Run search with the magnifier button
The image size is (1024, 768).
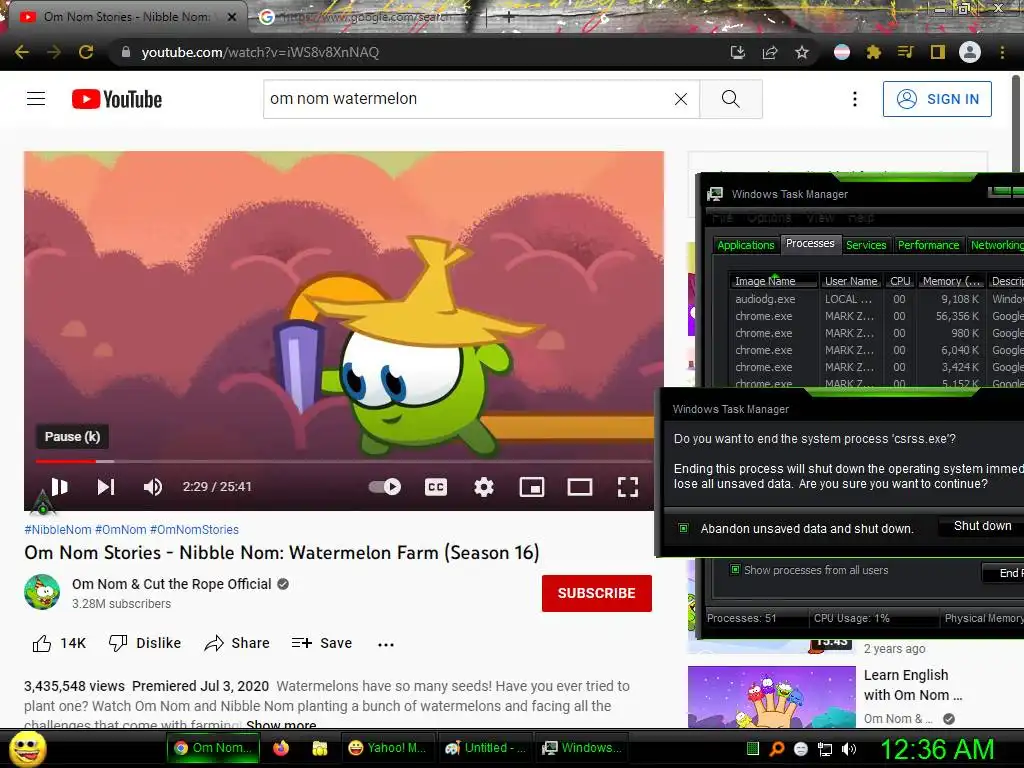tap(731, 99)
